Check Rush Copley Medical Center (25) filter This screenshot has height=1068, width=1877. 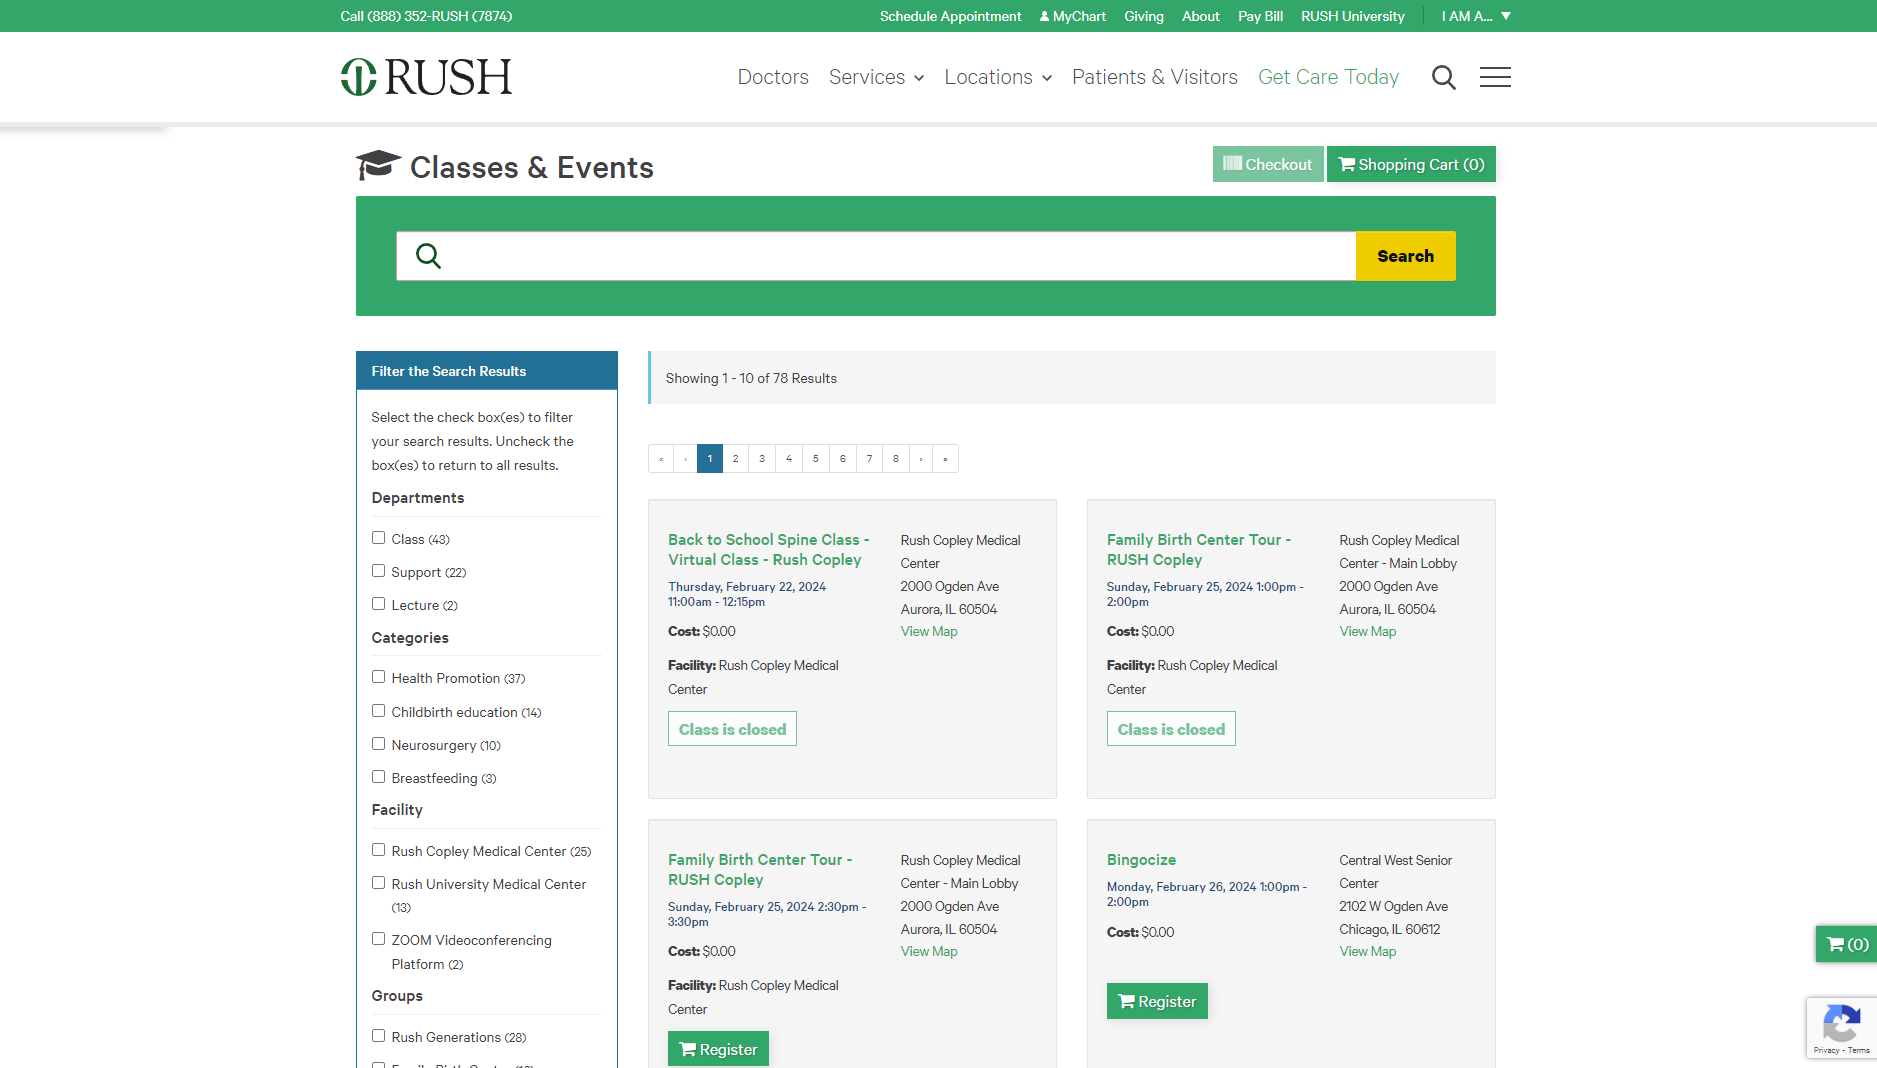[x=378, y=850]
